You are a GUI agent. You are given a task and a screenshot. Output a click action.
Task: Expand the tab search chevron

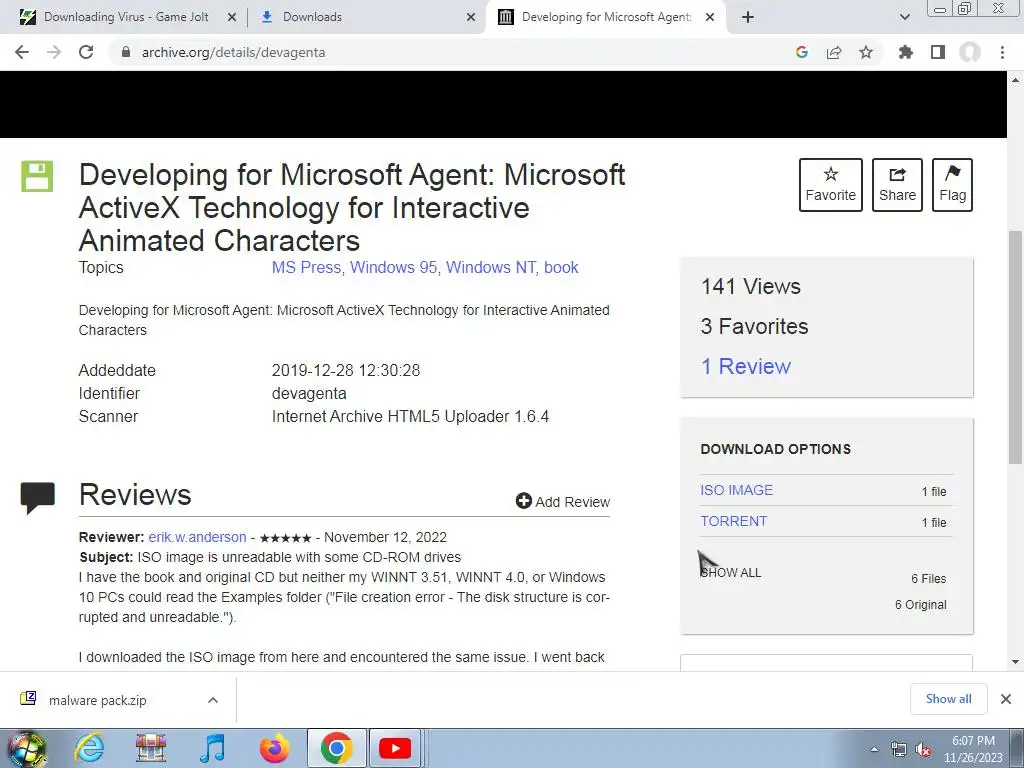pos(904,17)
